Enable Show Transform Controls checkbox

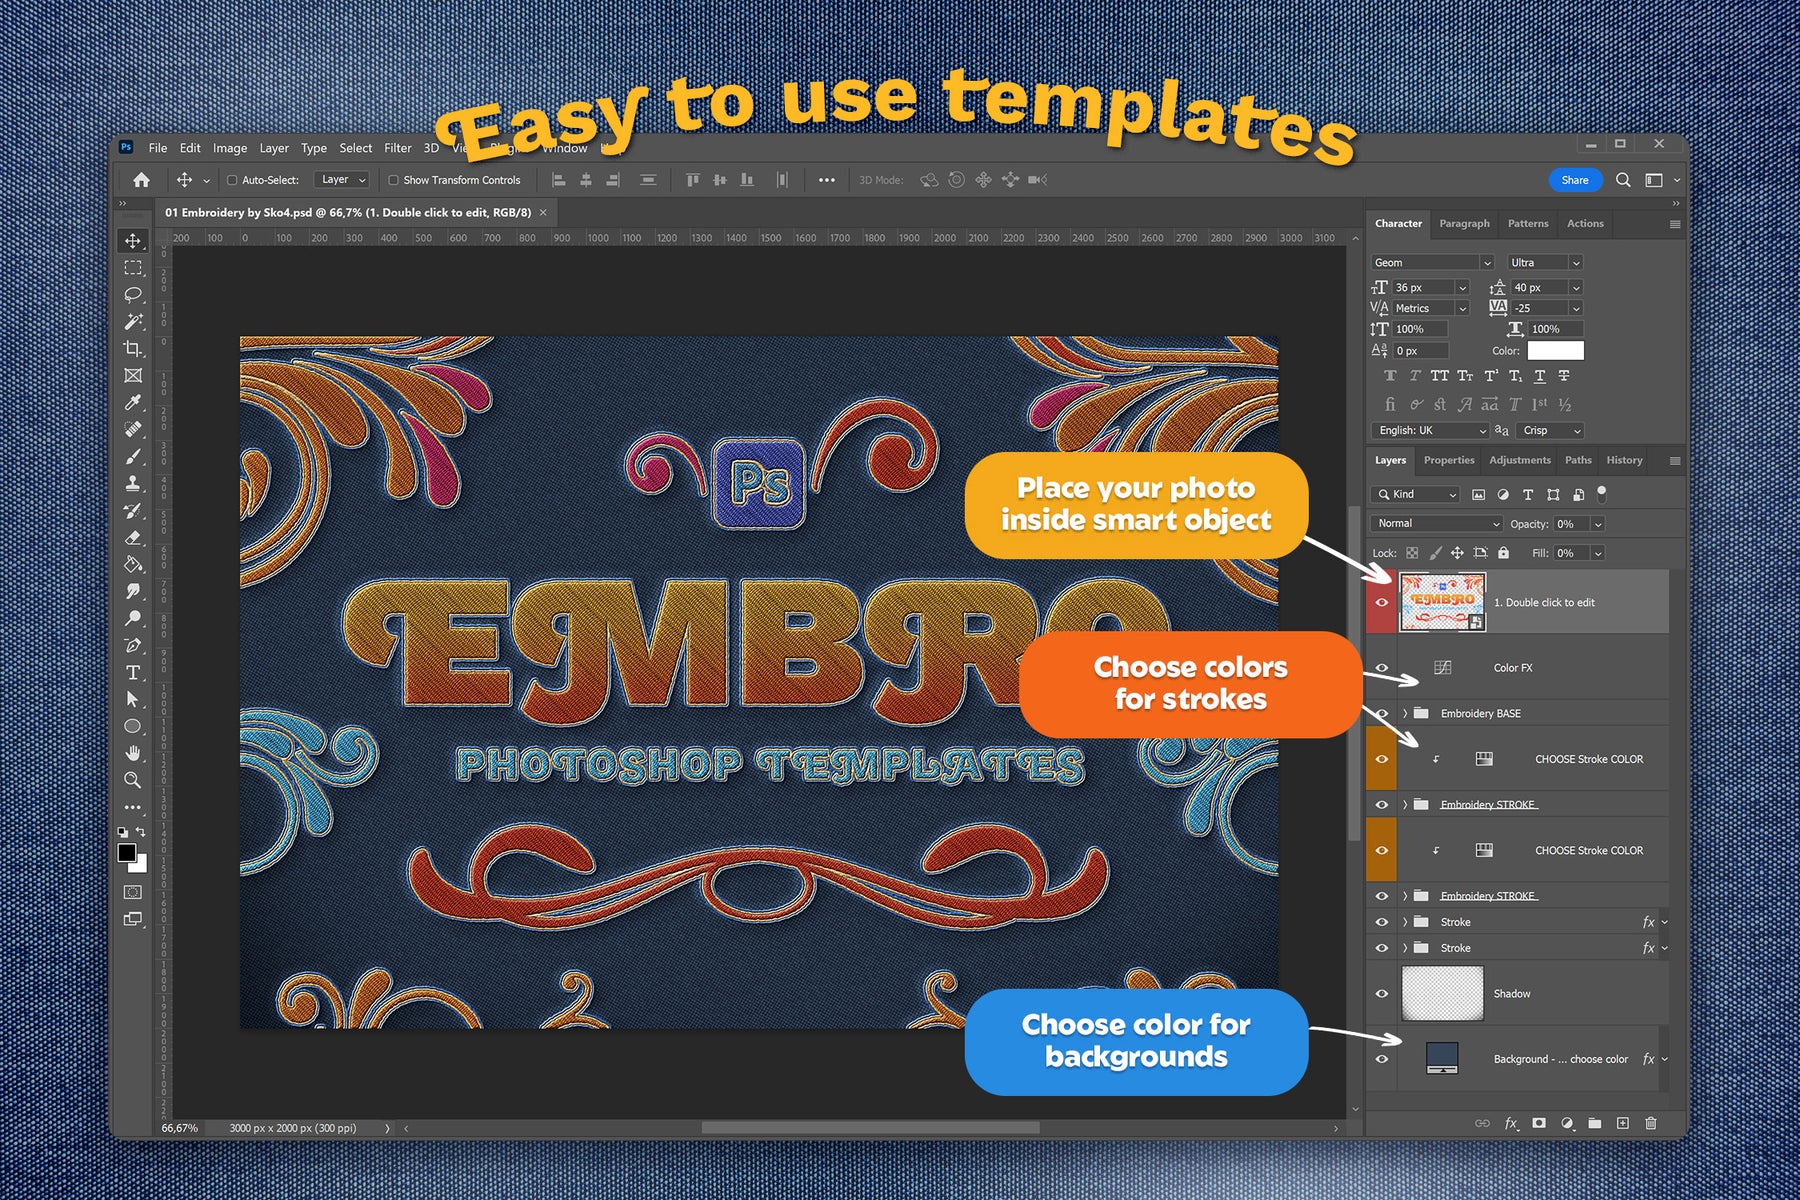[x=394, y=180]
